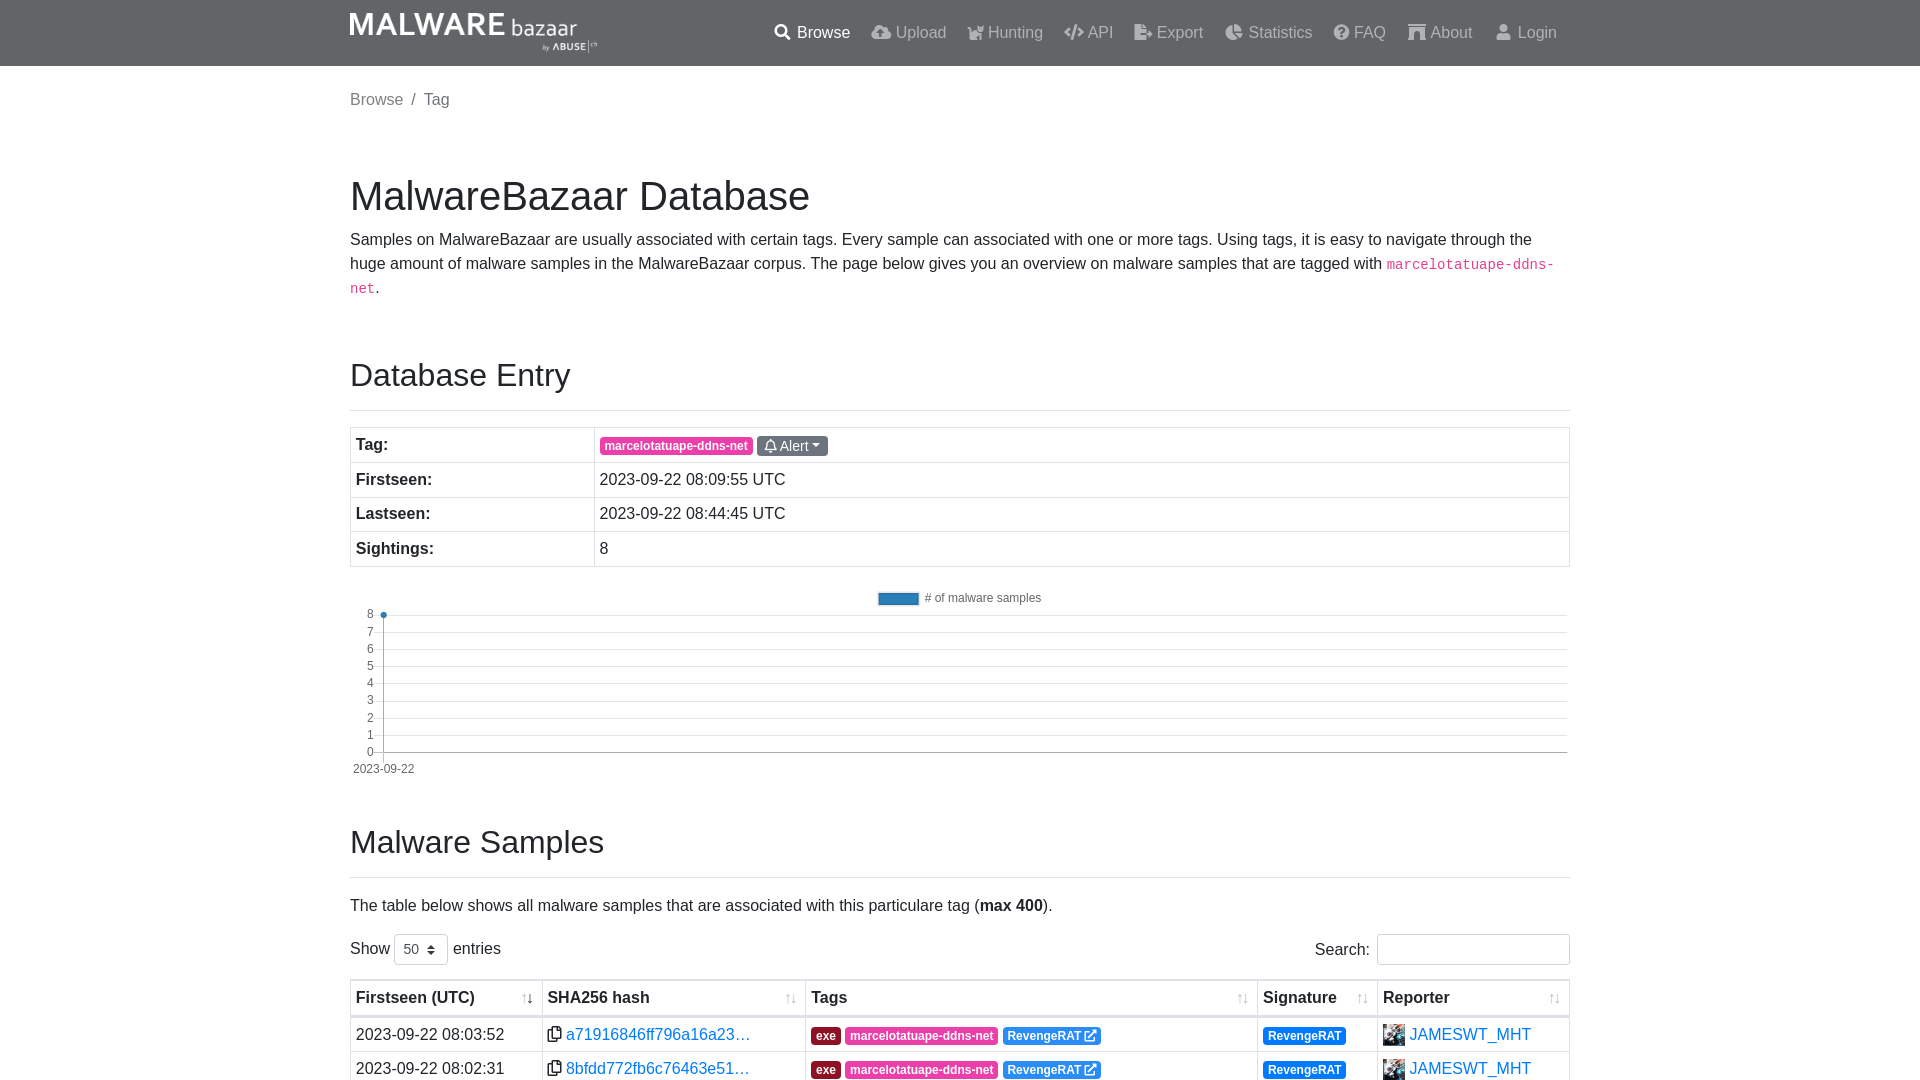Image resolution: width=1920 pixels, height=1080 pixels.
Task: Open RevengeRAT external tag in 08:03:52 row
Action: (x=1052, y=1036)
